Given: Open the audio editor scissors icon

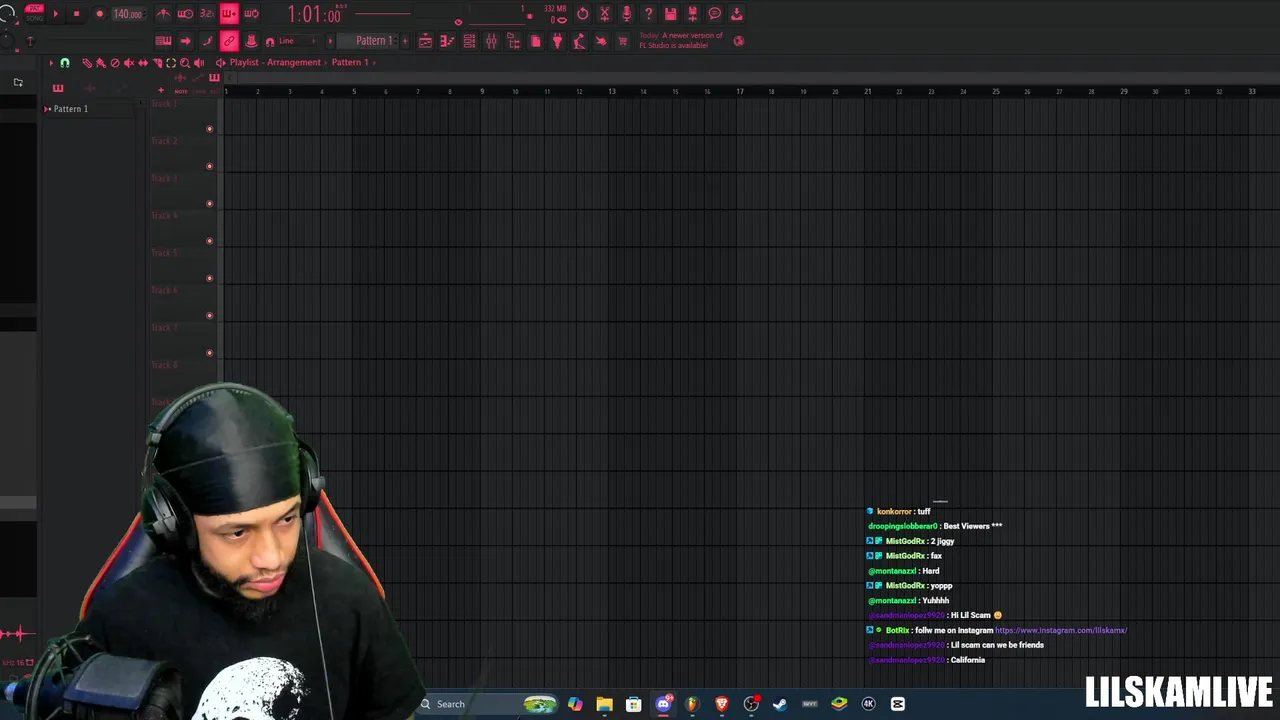Looking at the screenshot, I should coord(605,14).
